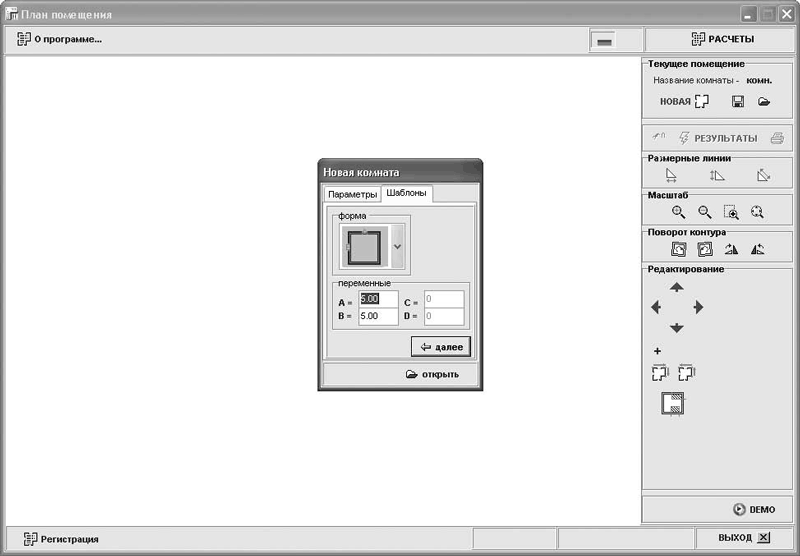Open the РАСЧЕТЫ section

[720, 39]
